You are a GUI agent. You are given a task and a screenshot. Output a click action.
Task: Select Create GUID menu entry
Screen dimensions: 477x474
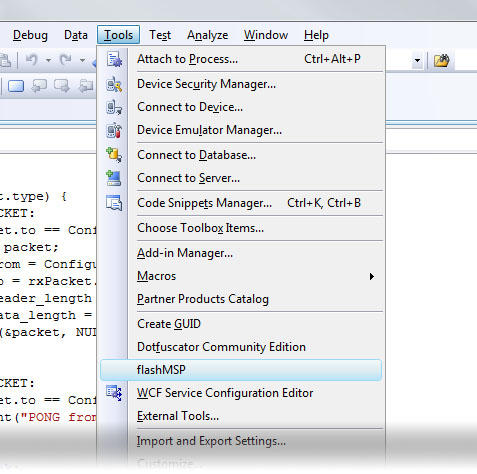click(x=241, y=324)
